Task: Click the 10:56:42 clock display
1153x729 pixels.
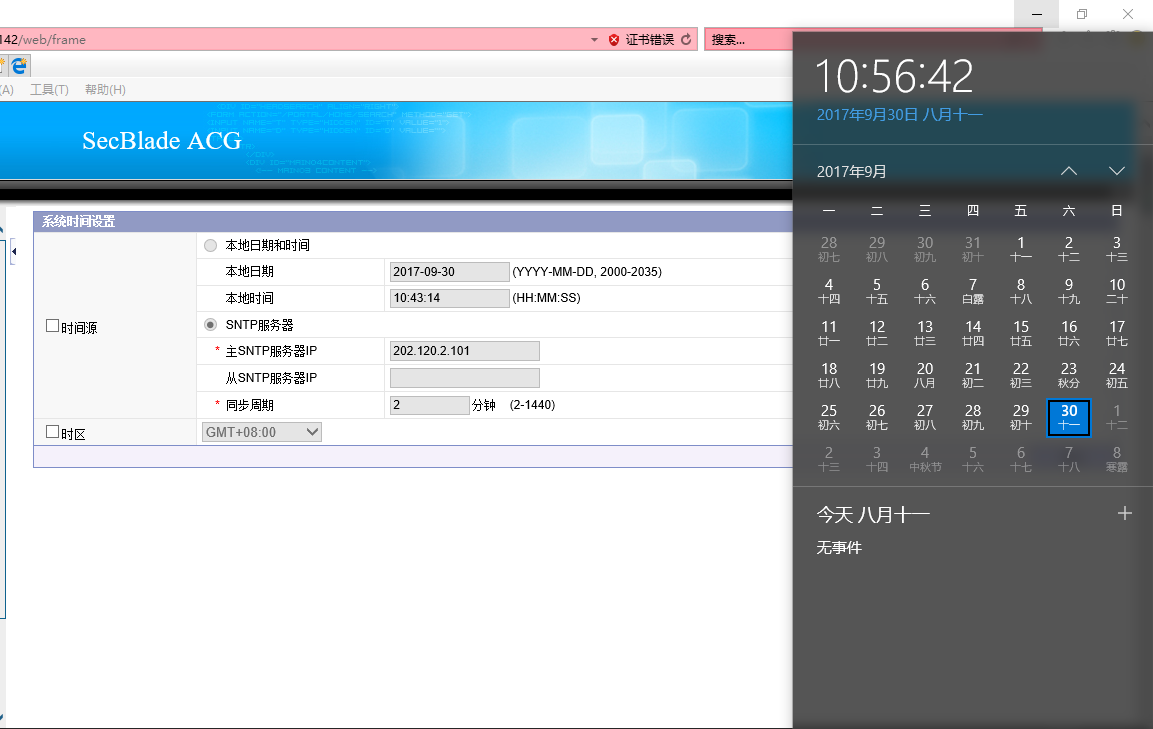Action: pos(894,77)
